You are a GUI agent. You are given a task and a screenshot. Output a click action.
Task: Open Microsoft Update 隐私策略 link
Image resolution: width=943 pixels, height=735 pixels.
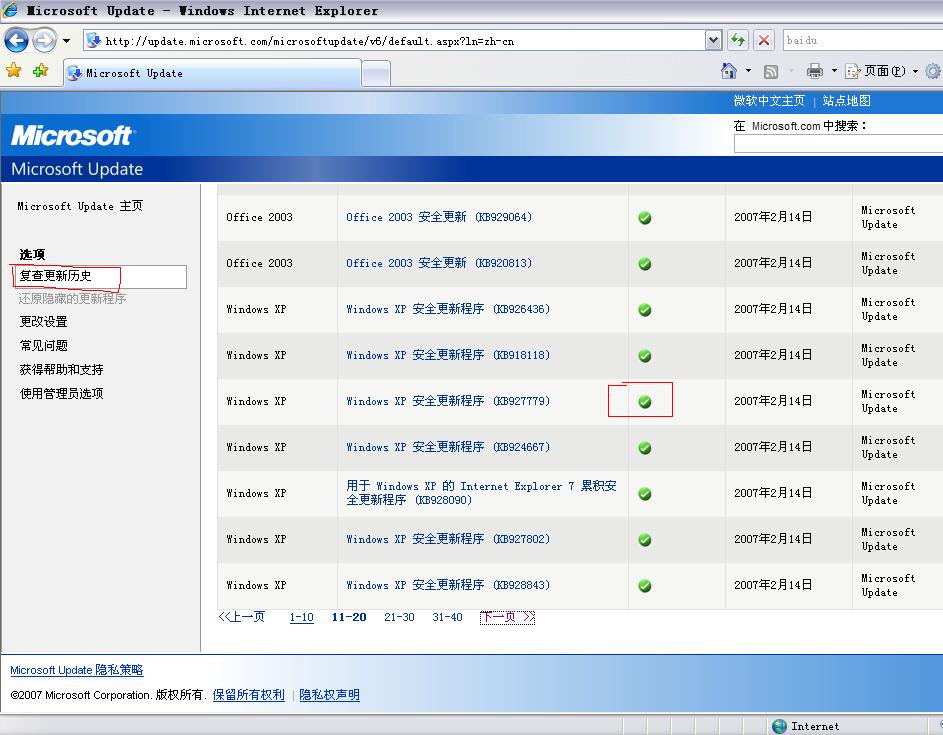click(77, 670)
